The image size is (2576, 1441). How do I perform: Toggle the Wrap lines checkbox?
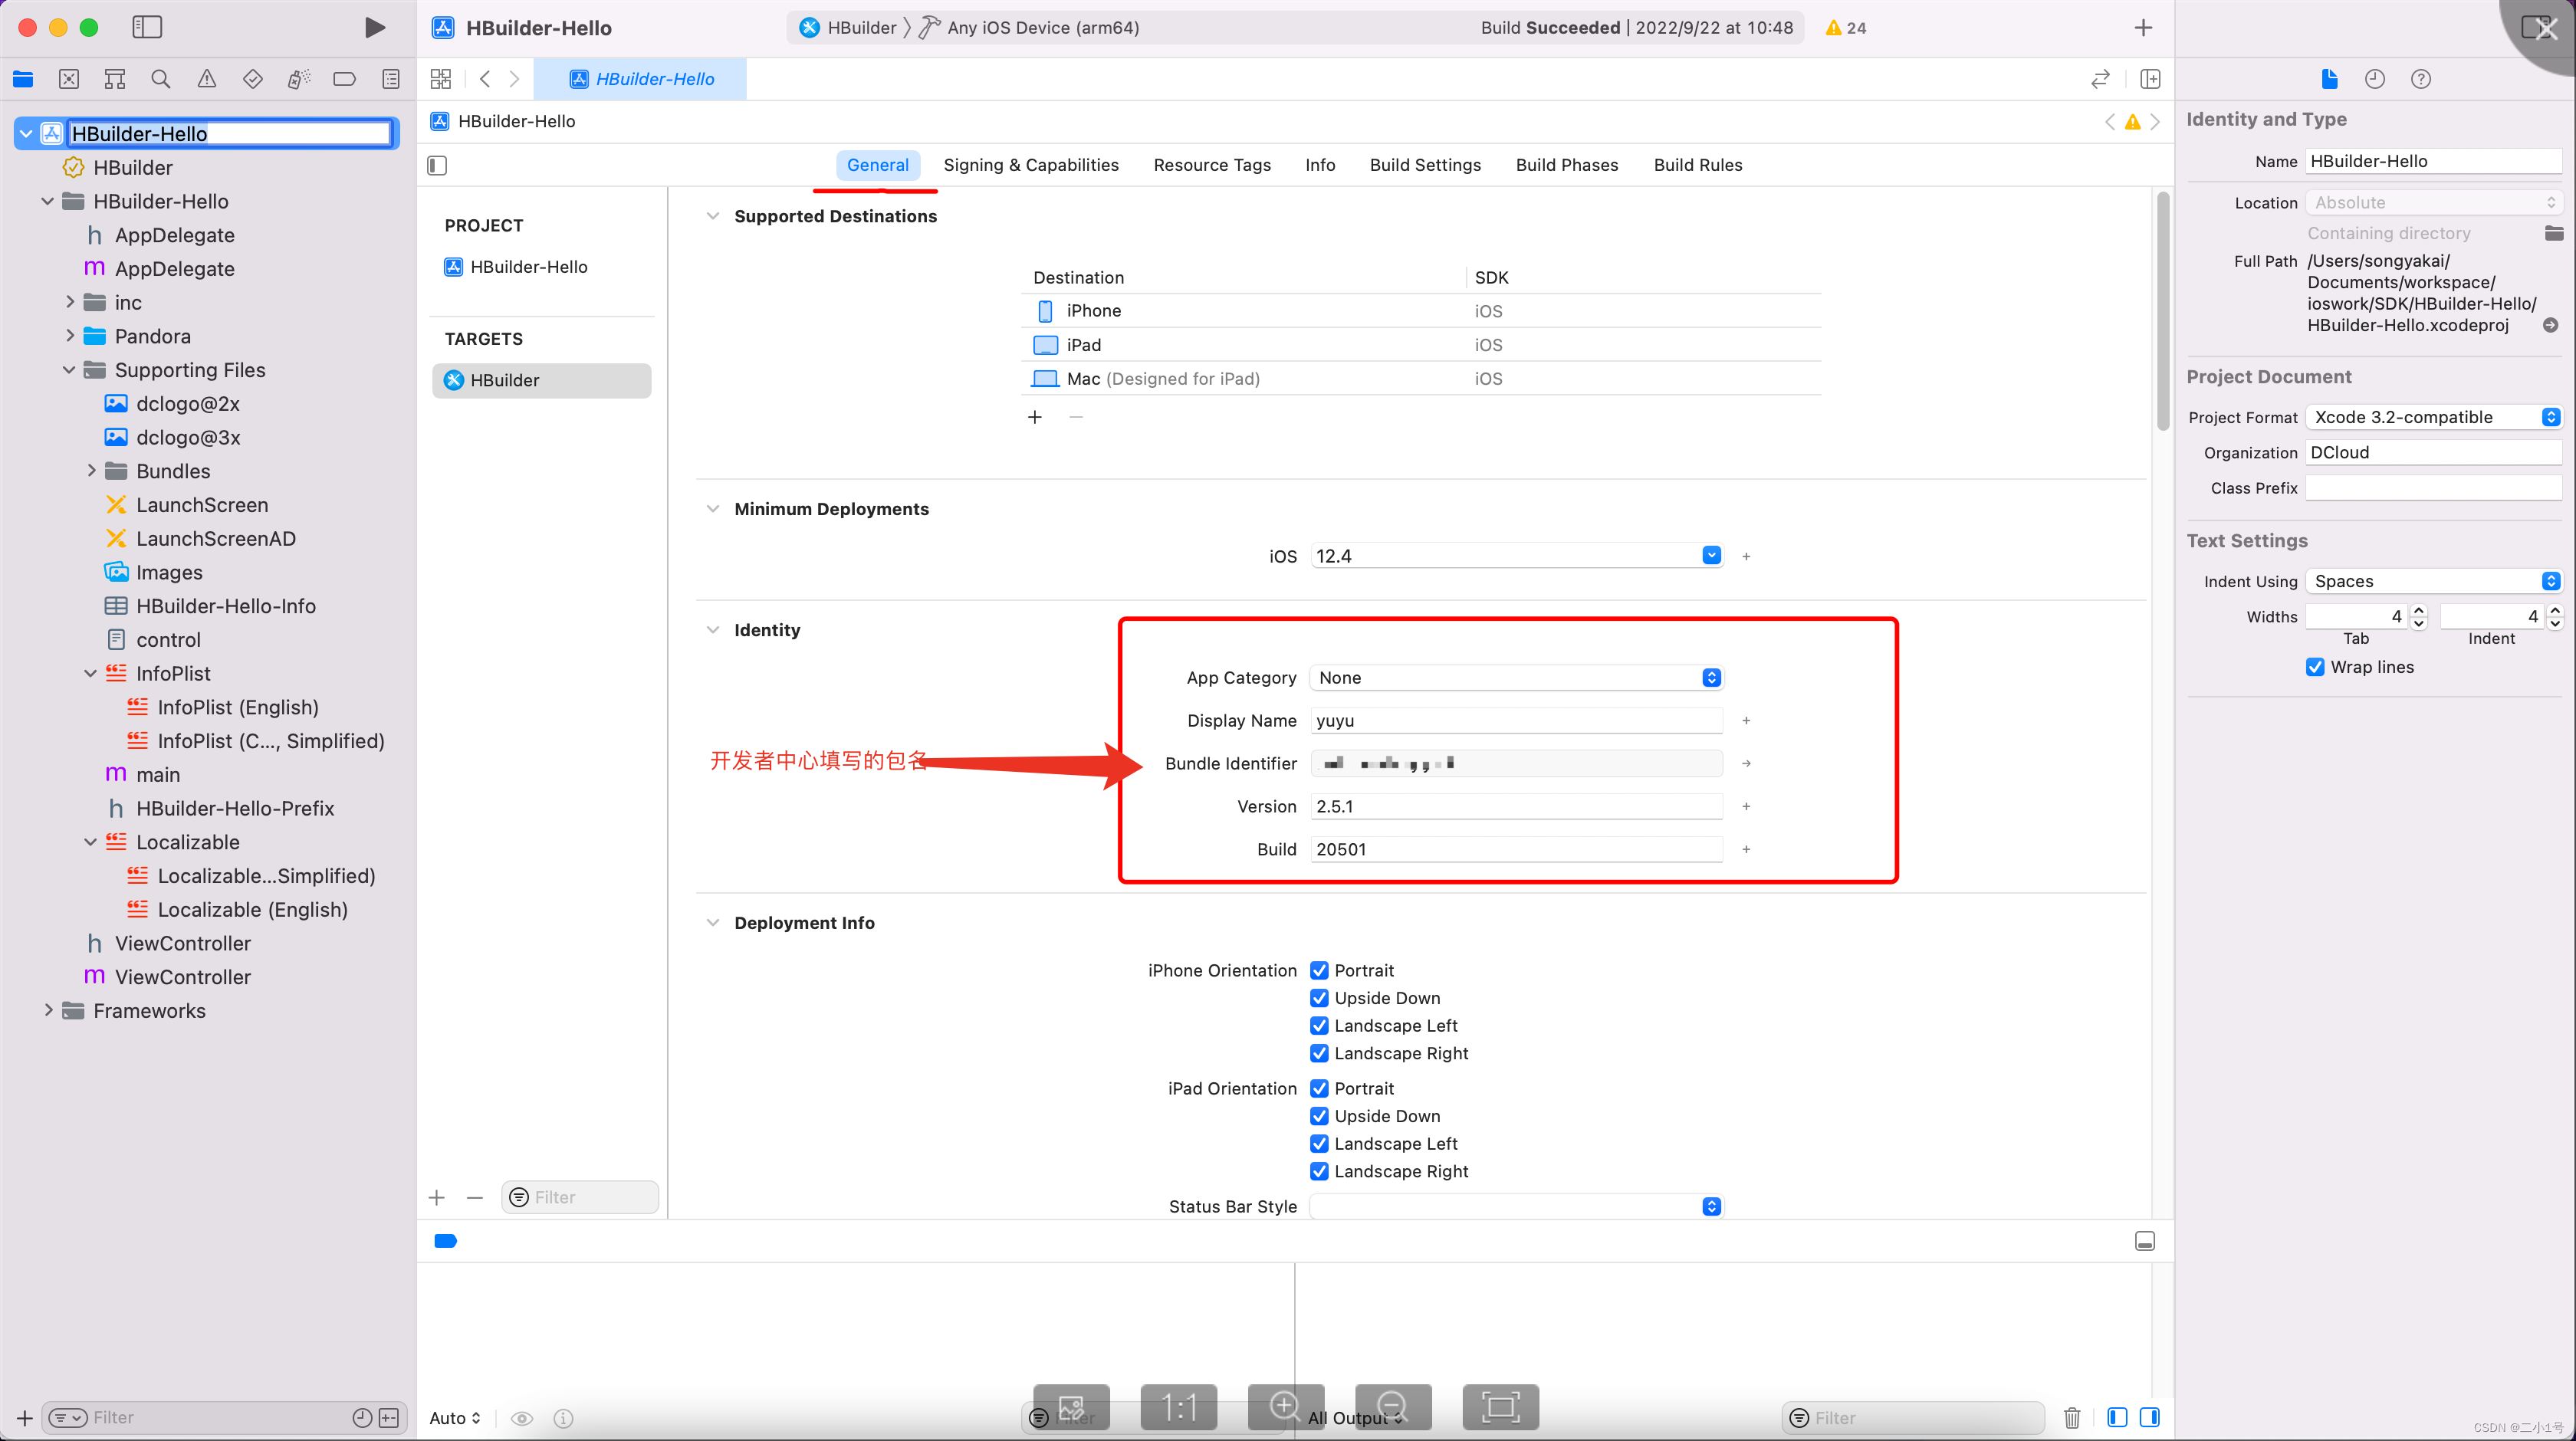tap(2315, 667)
